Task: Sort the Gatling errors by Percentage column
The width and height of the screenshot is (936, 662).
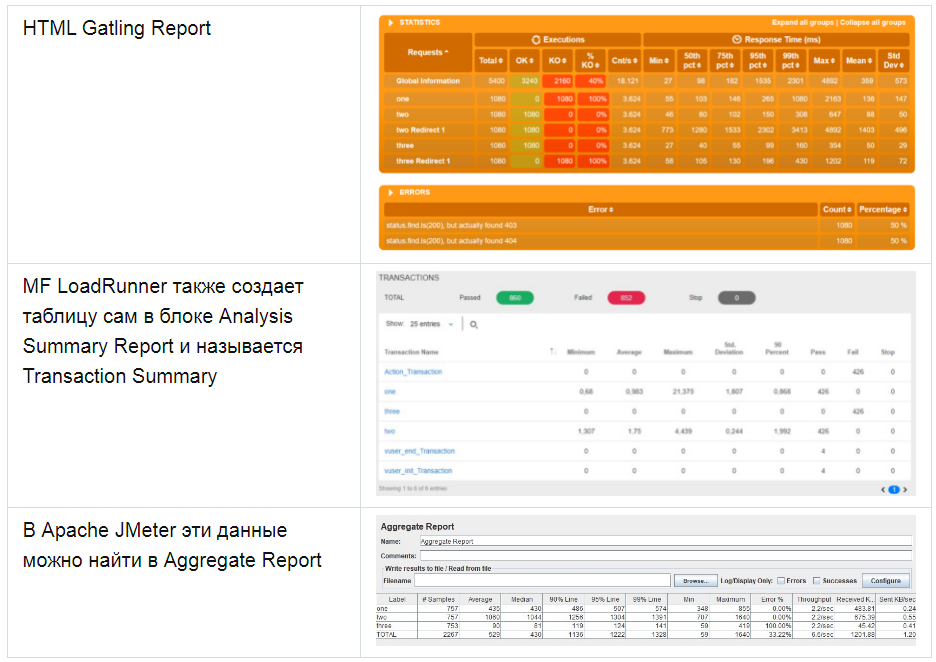Action: click(x=883, y=210)
